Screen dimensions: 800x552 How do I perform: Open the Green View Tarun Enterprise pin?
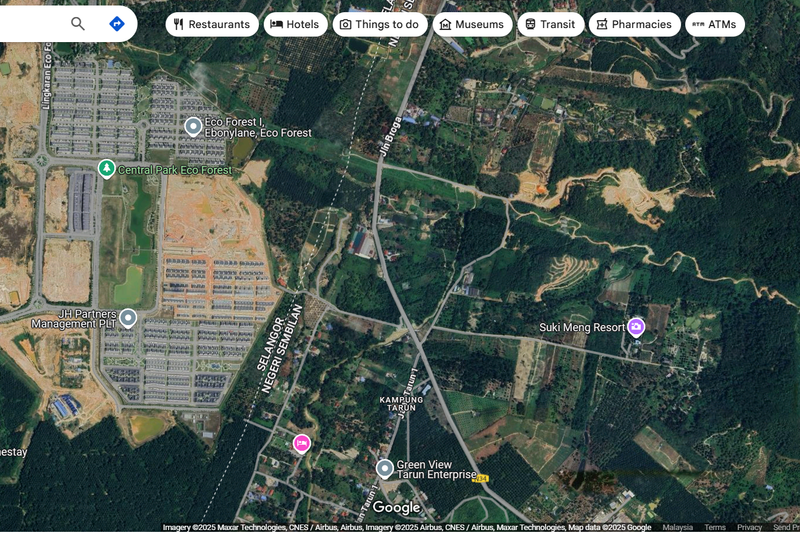[385, 468]
